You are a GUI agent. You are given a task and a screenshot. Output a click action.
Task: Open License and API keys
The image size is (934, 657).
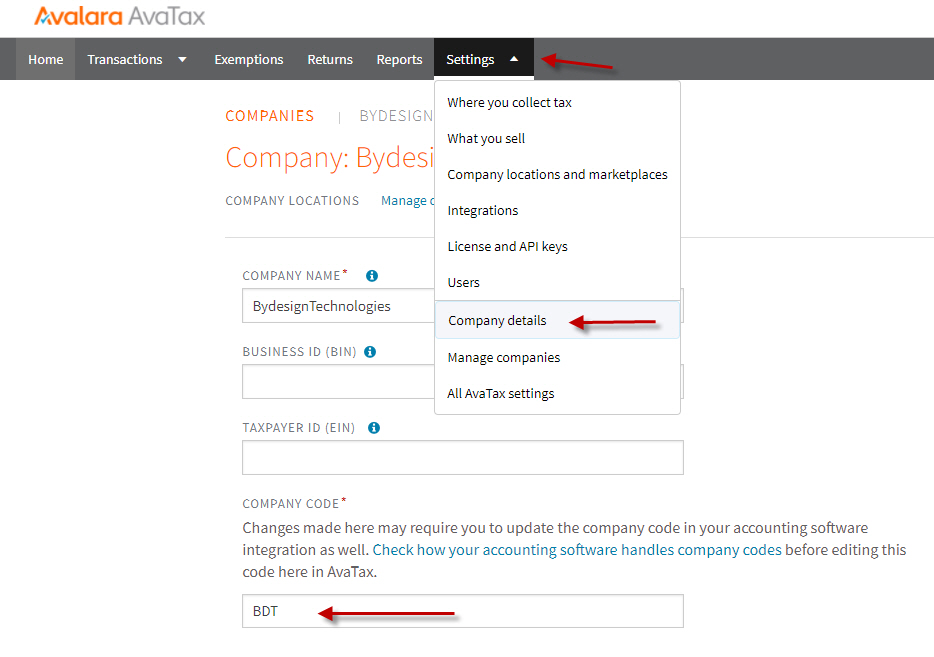(507, 247)
